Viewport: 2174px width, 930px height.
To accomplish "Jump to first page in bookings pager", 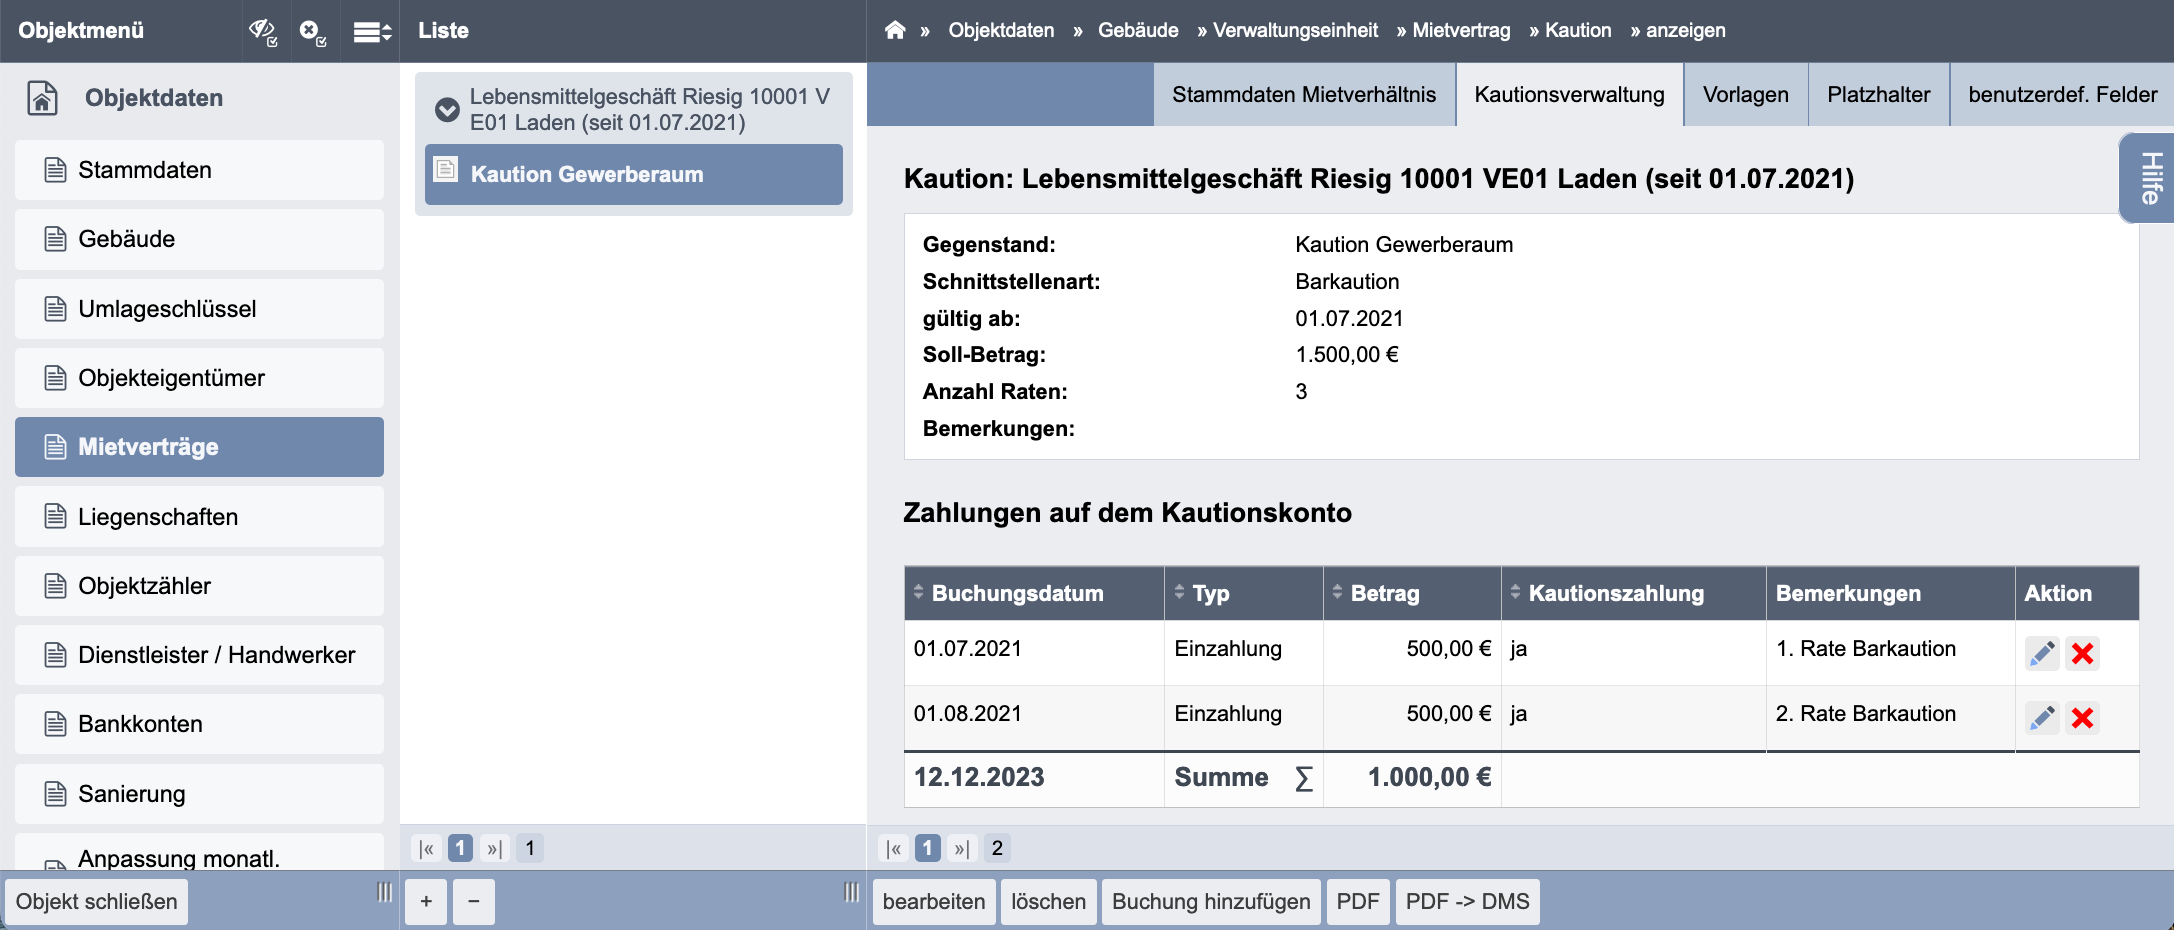I will (894, 849).
